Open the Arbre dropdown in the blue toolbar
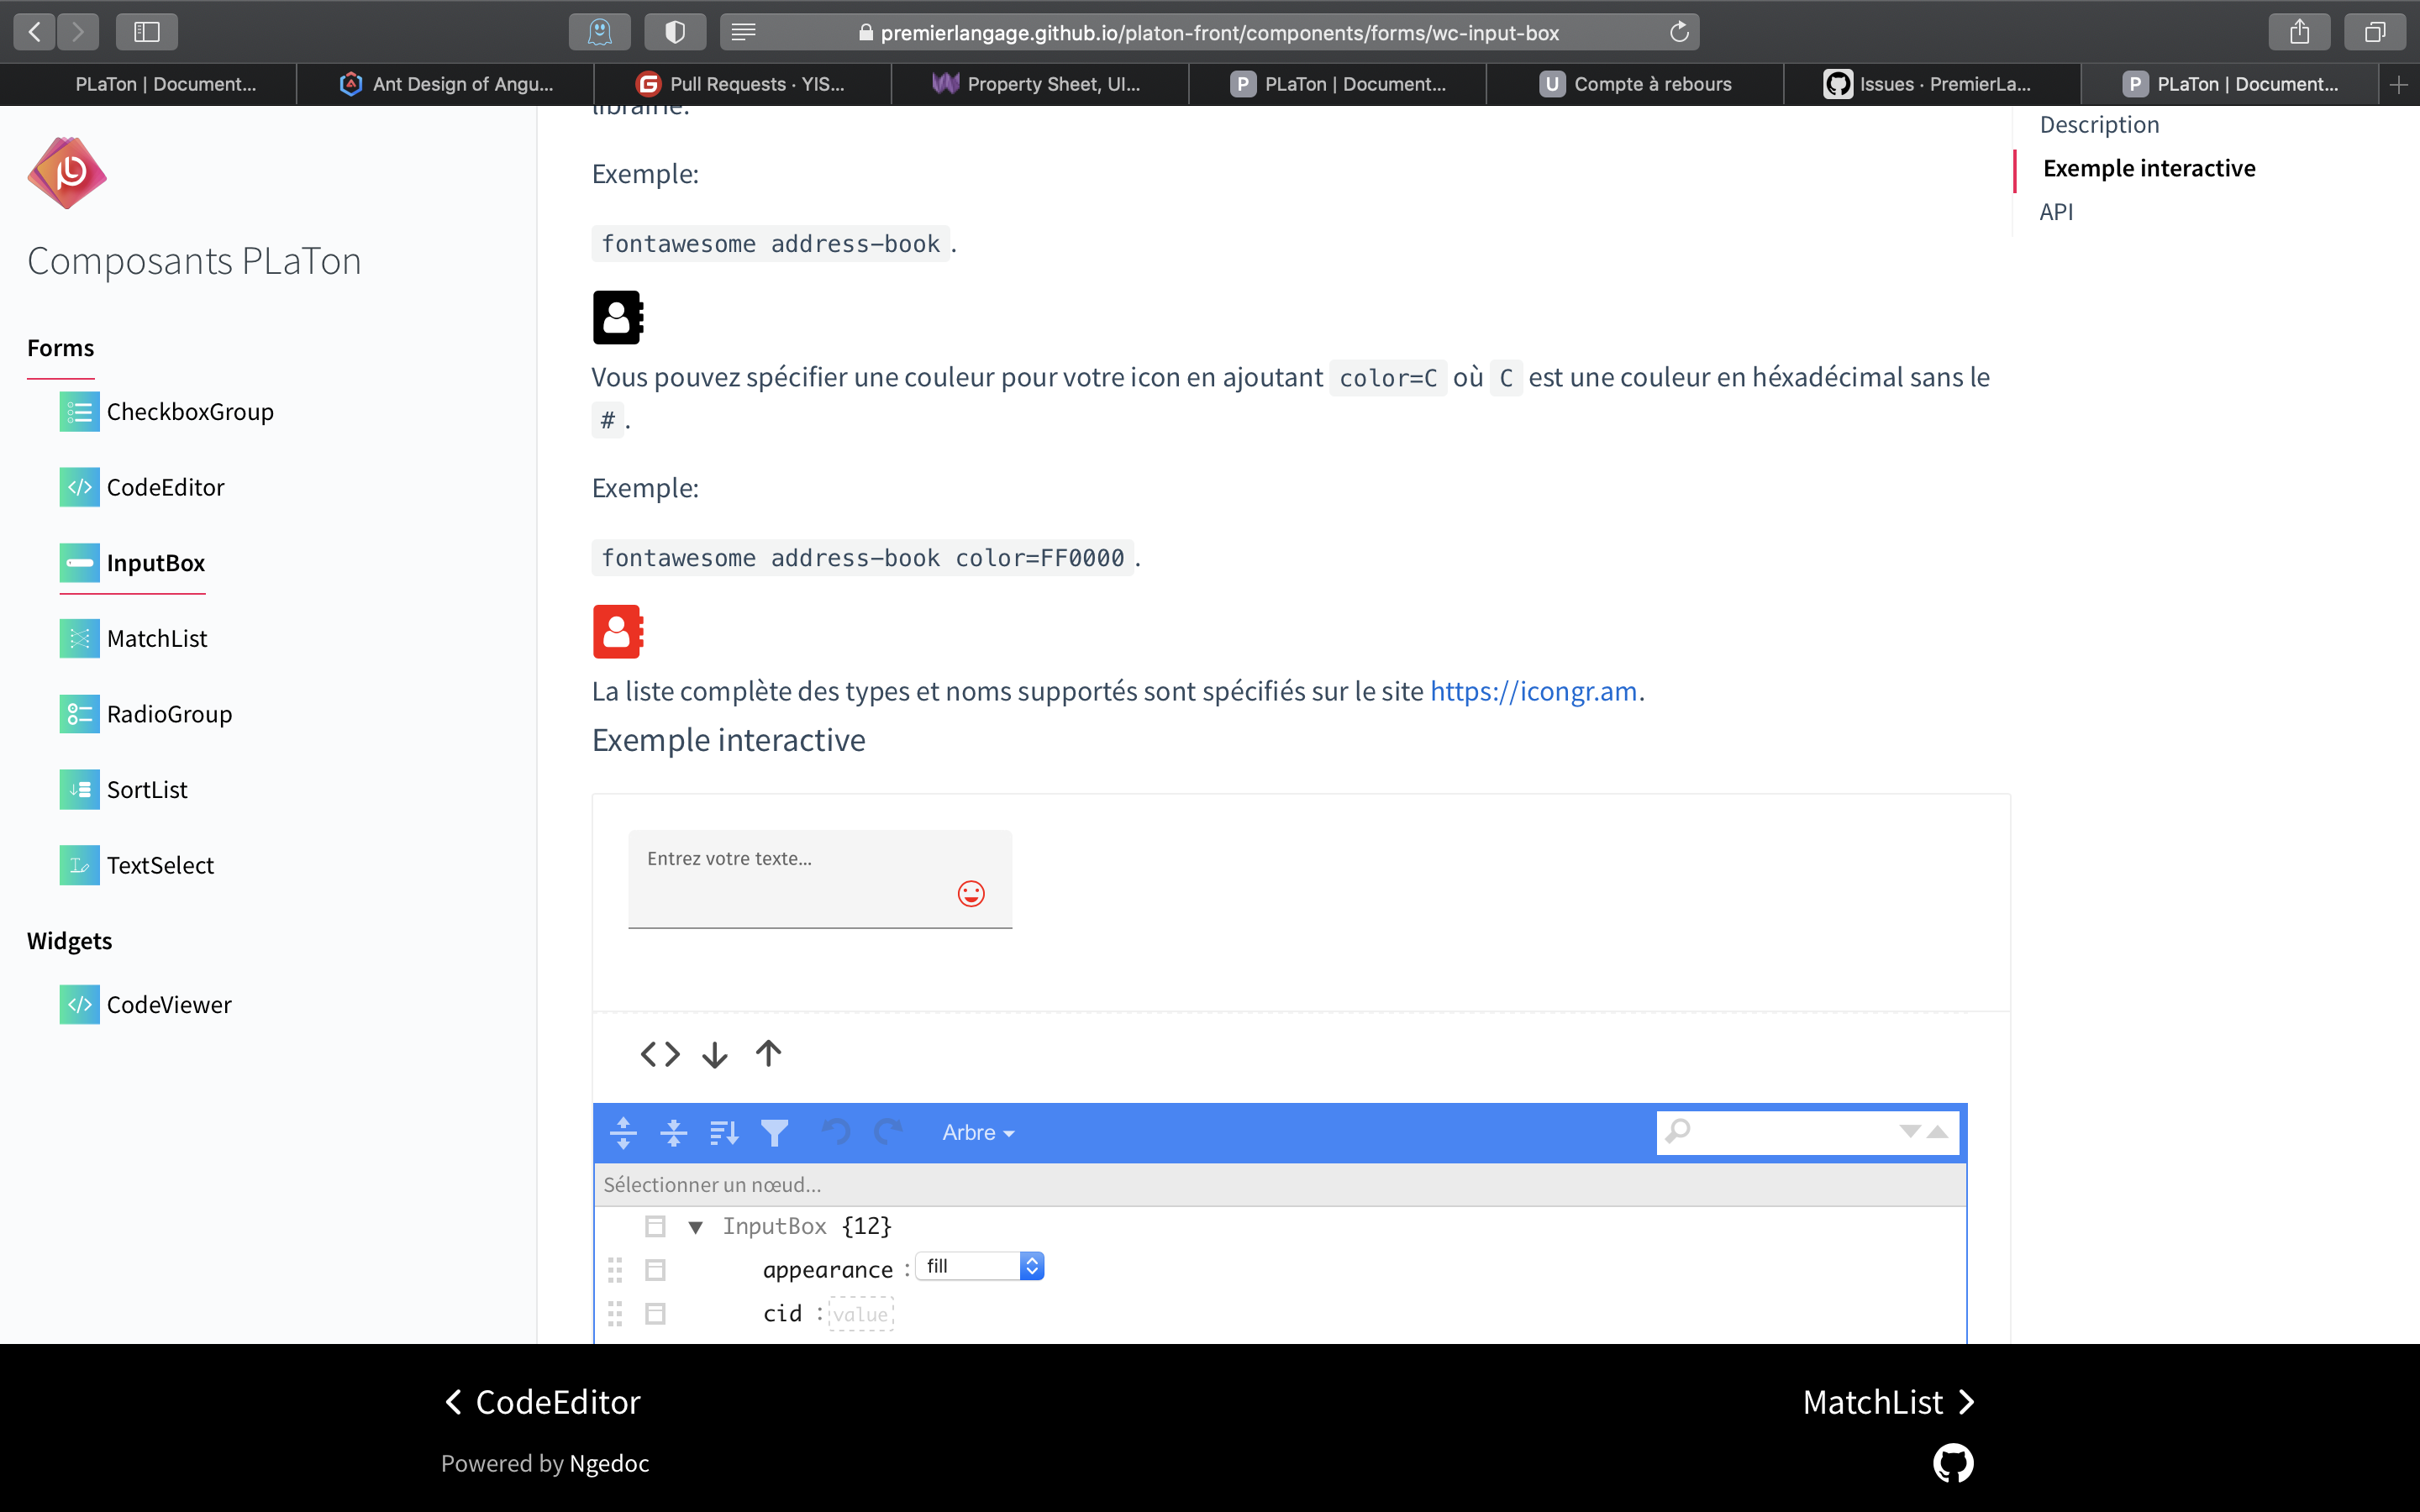Image resolution: width=2420 pixels, height=1512 pixels. point(977,1132)
